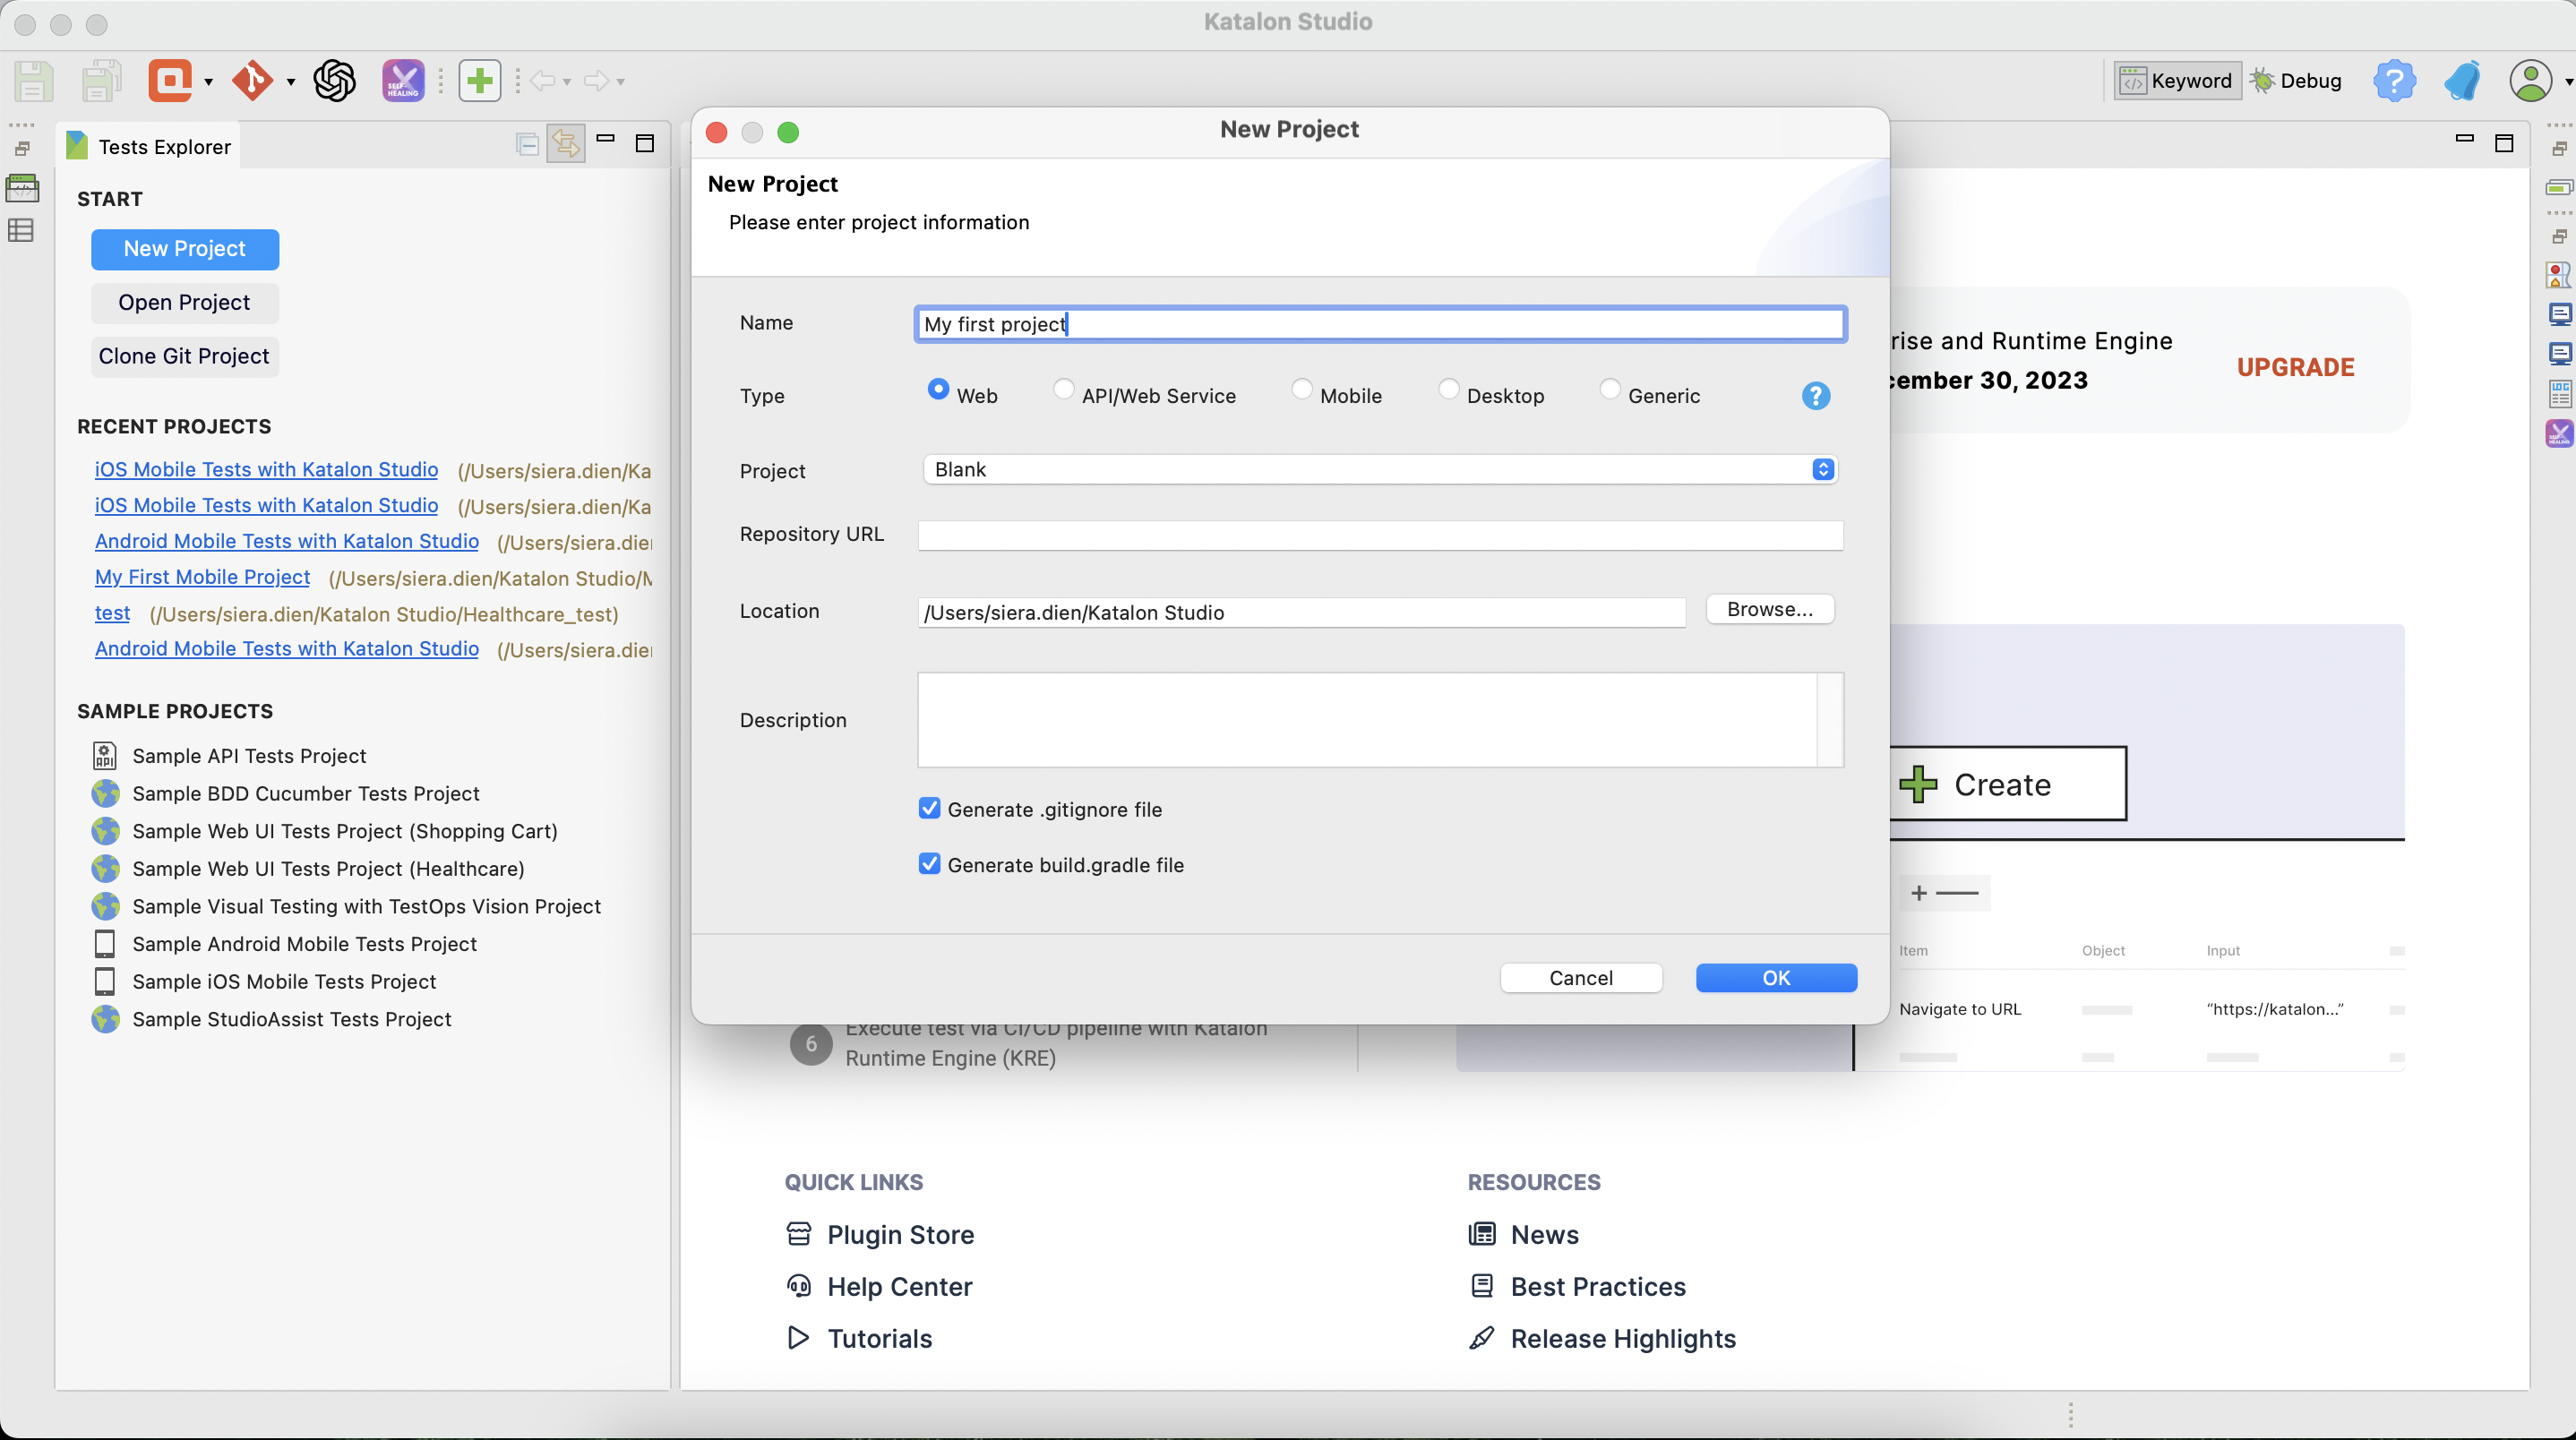Open the Record Web dropdown arrow
Viewport: 2576px width, 1440px height.
tap(208, 82)
